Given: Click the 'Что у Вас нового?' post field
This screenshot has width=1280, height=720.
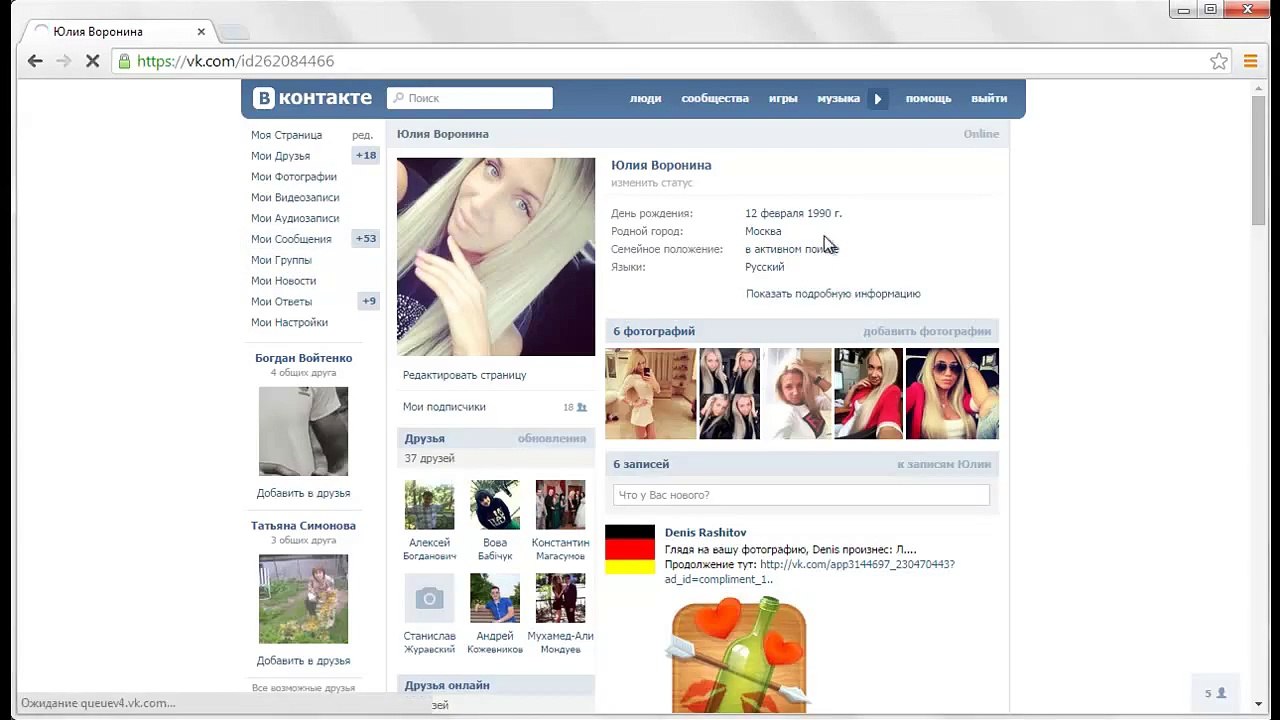Looking at the screenshot, I should pyautogui.click(x=801, y=495).
